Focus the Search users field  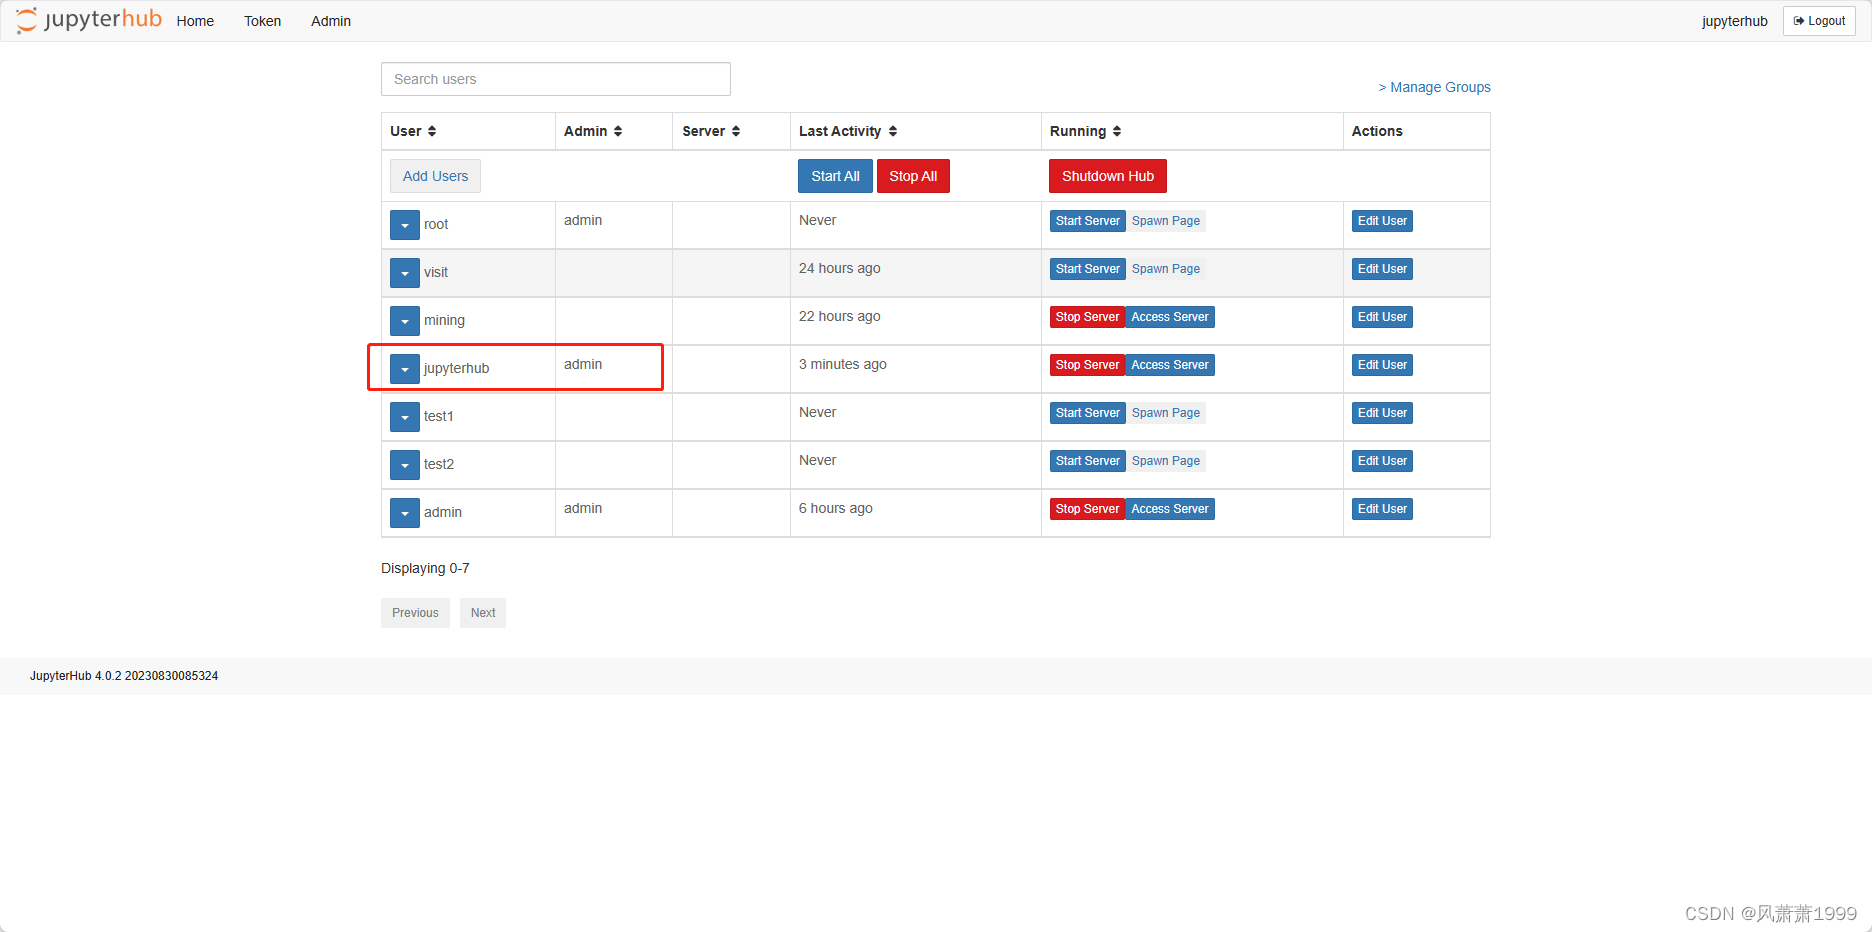tap(556, 79)
